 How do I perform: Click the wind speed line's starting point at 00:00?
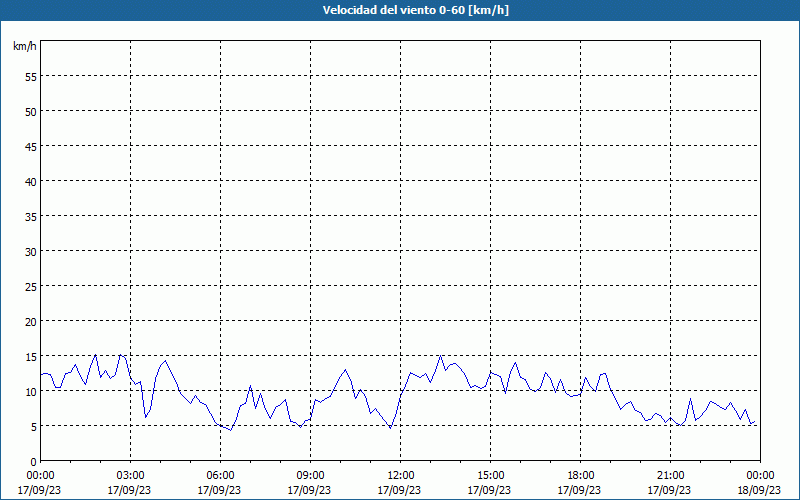tap(41, 374)
